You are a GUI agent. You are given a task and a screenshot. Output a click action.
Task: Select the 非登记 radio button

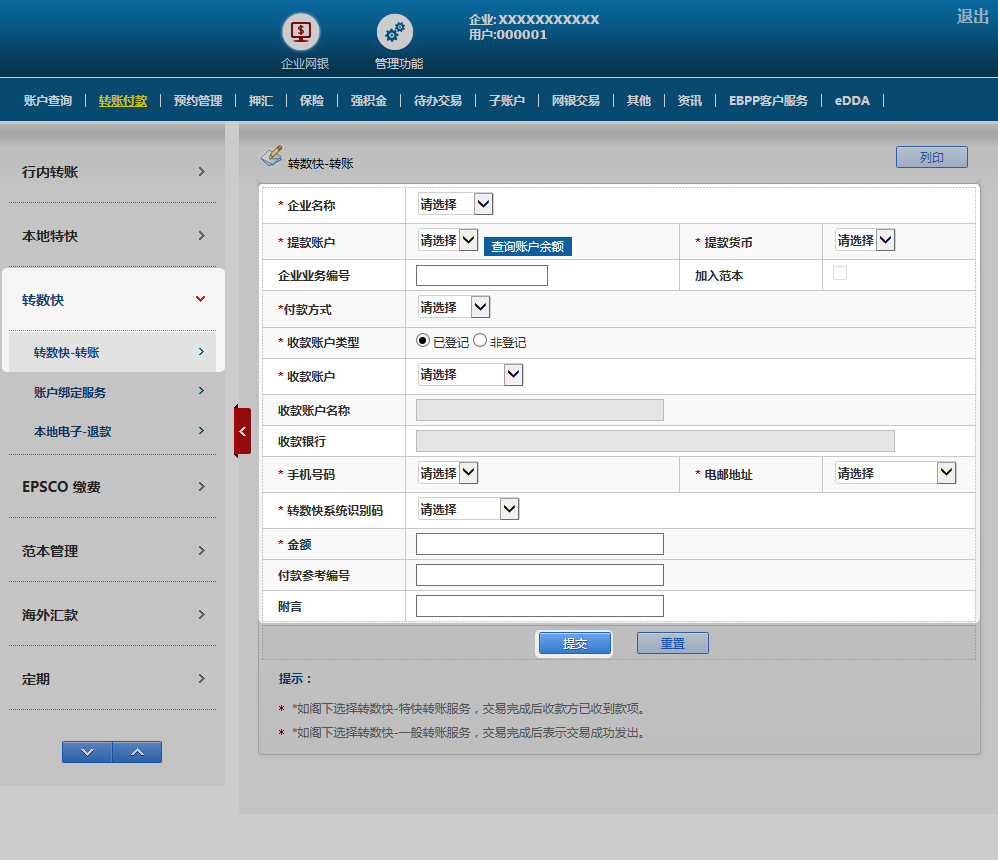(480, 341)
